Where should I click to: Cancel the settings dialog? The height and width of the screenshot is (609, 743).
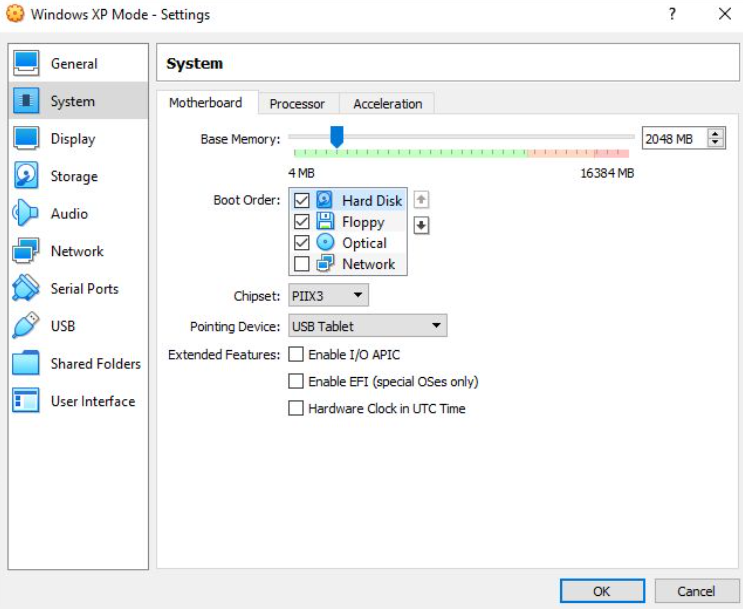pyautogui.click(x=696, y=591)
